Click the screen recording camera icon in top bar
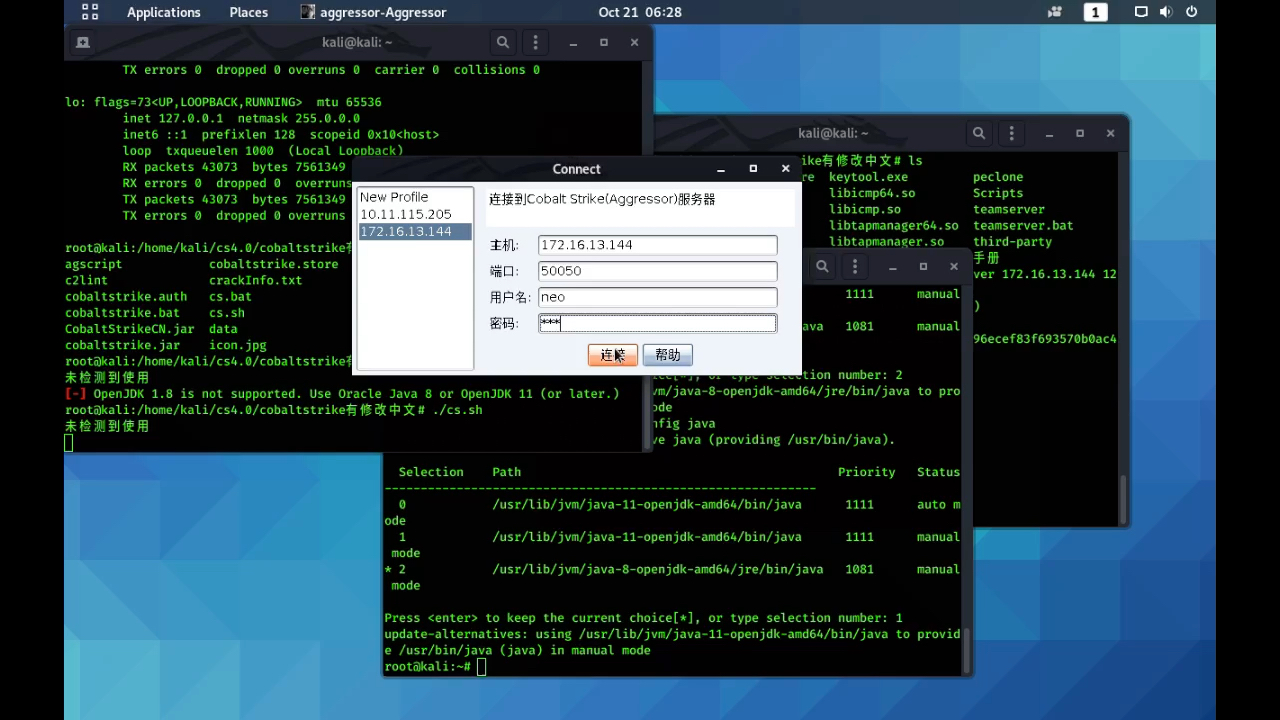 1054,12
